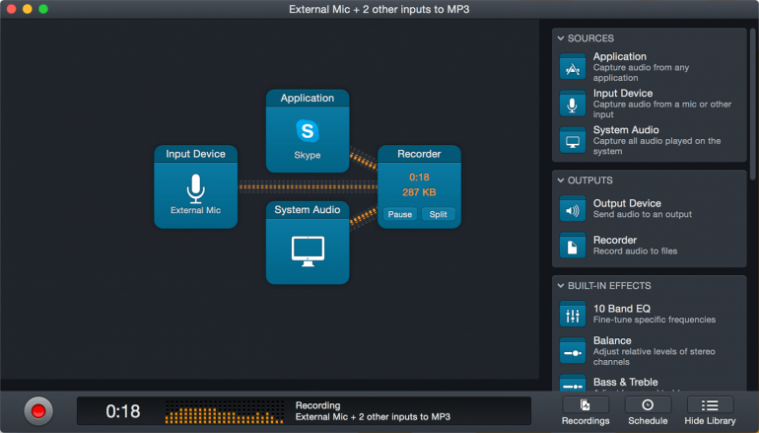Click the External Mic label

[x=196, y=210]
